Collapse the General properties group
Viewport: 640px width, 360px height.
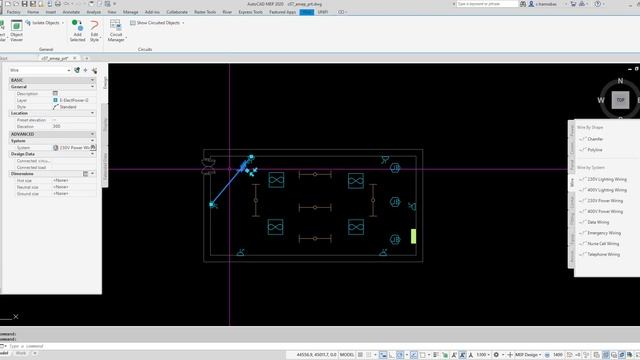point(92,87)
